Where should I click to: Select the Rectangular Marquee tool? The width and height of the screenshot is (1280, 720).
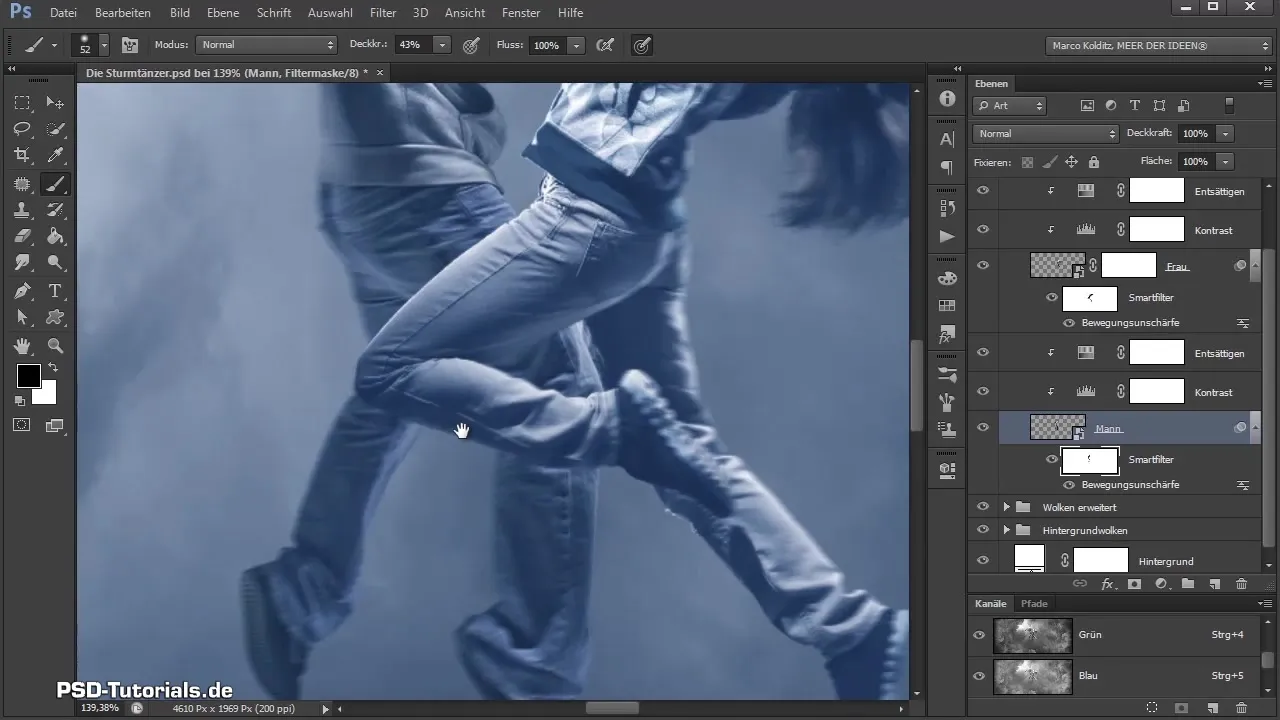pyautogui.click(x=22, y=102)
